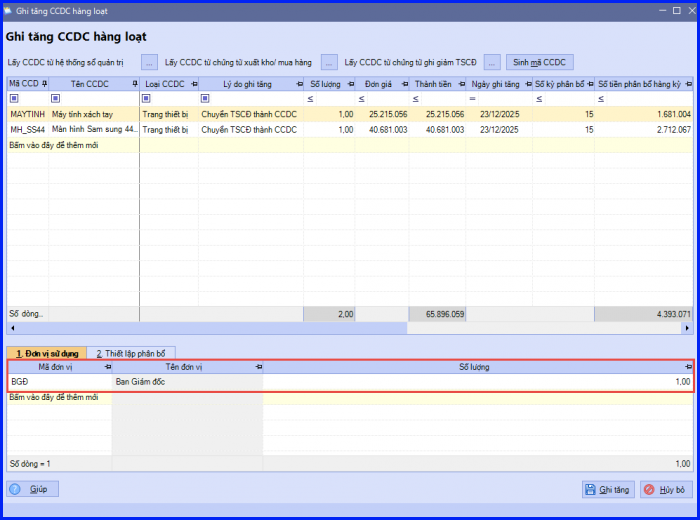Open the browse button for Lấy CCDC từ hệ thống sổ quản trị
Screen dimensions: 700x520
point(149,62)
